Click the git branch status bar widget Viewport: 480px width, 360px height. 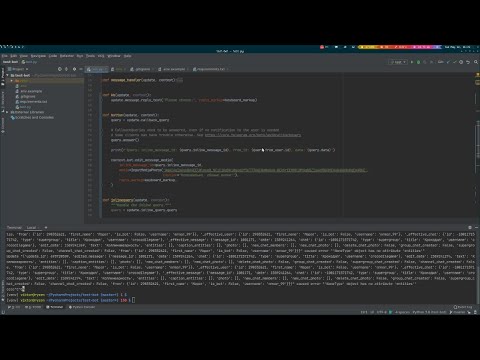coord(457,312)
